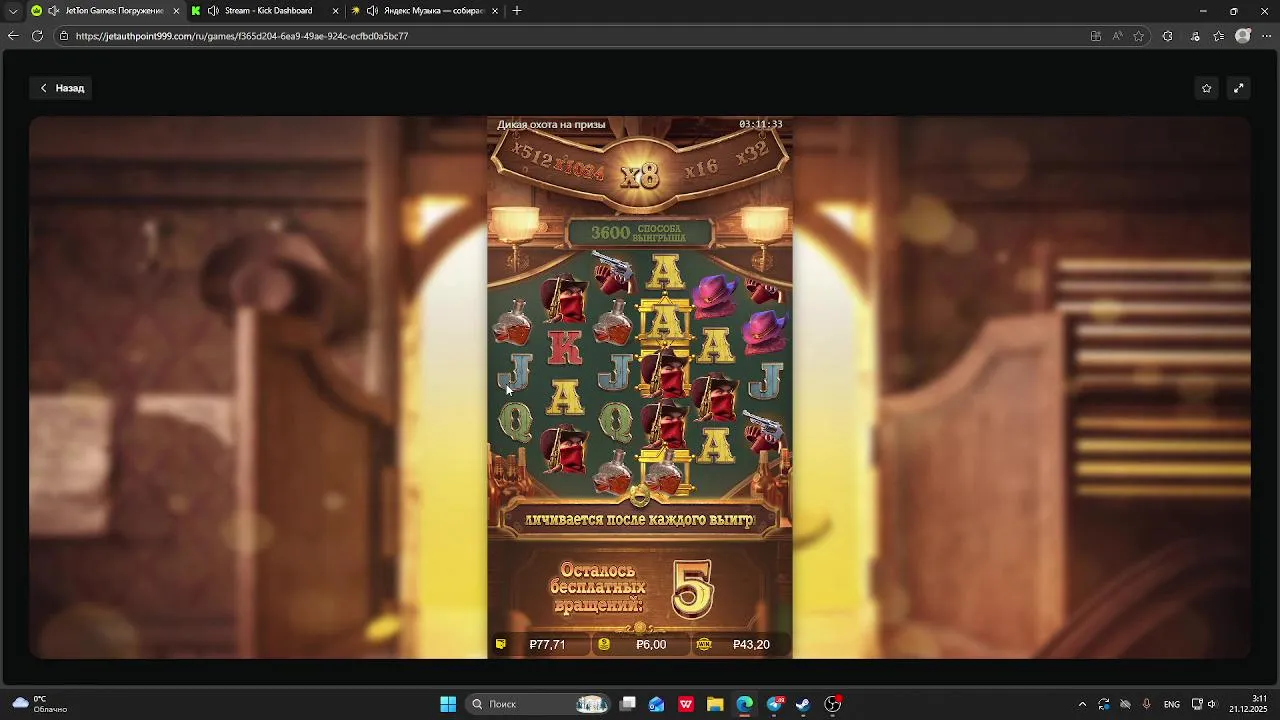Screen dimensions: 1280x720
Task: Open OBS Studio from the taskbar
Action: pos(833,704)
